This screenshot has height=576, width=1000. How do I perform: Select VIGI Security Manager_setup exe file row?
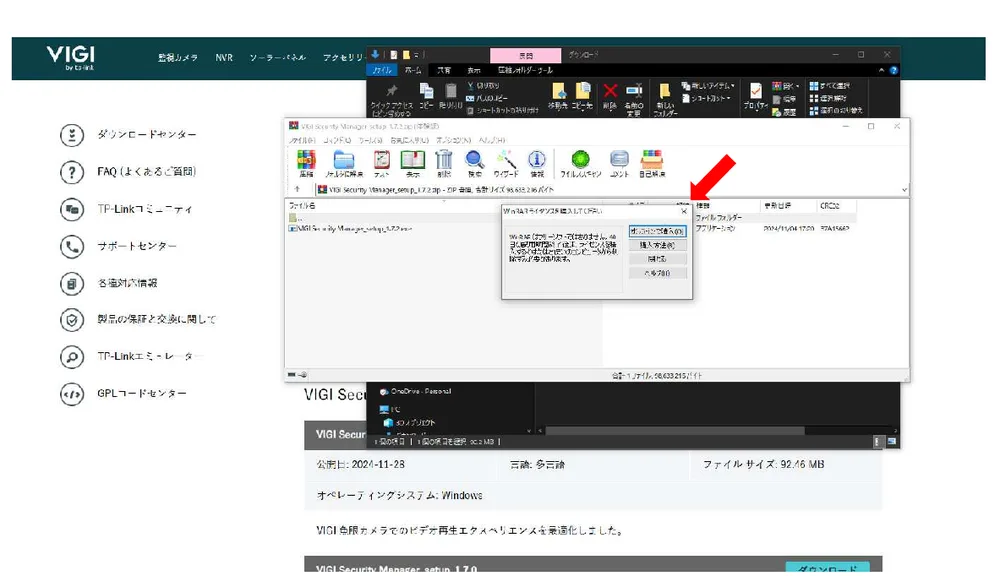(351, 228)
